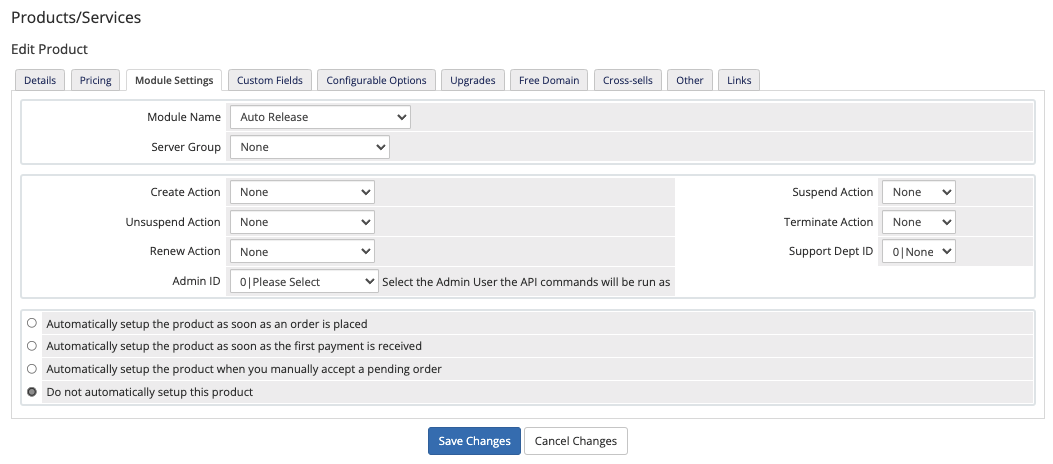Click the Save Changes button

pos(474,441)
